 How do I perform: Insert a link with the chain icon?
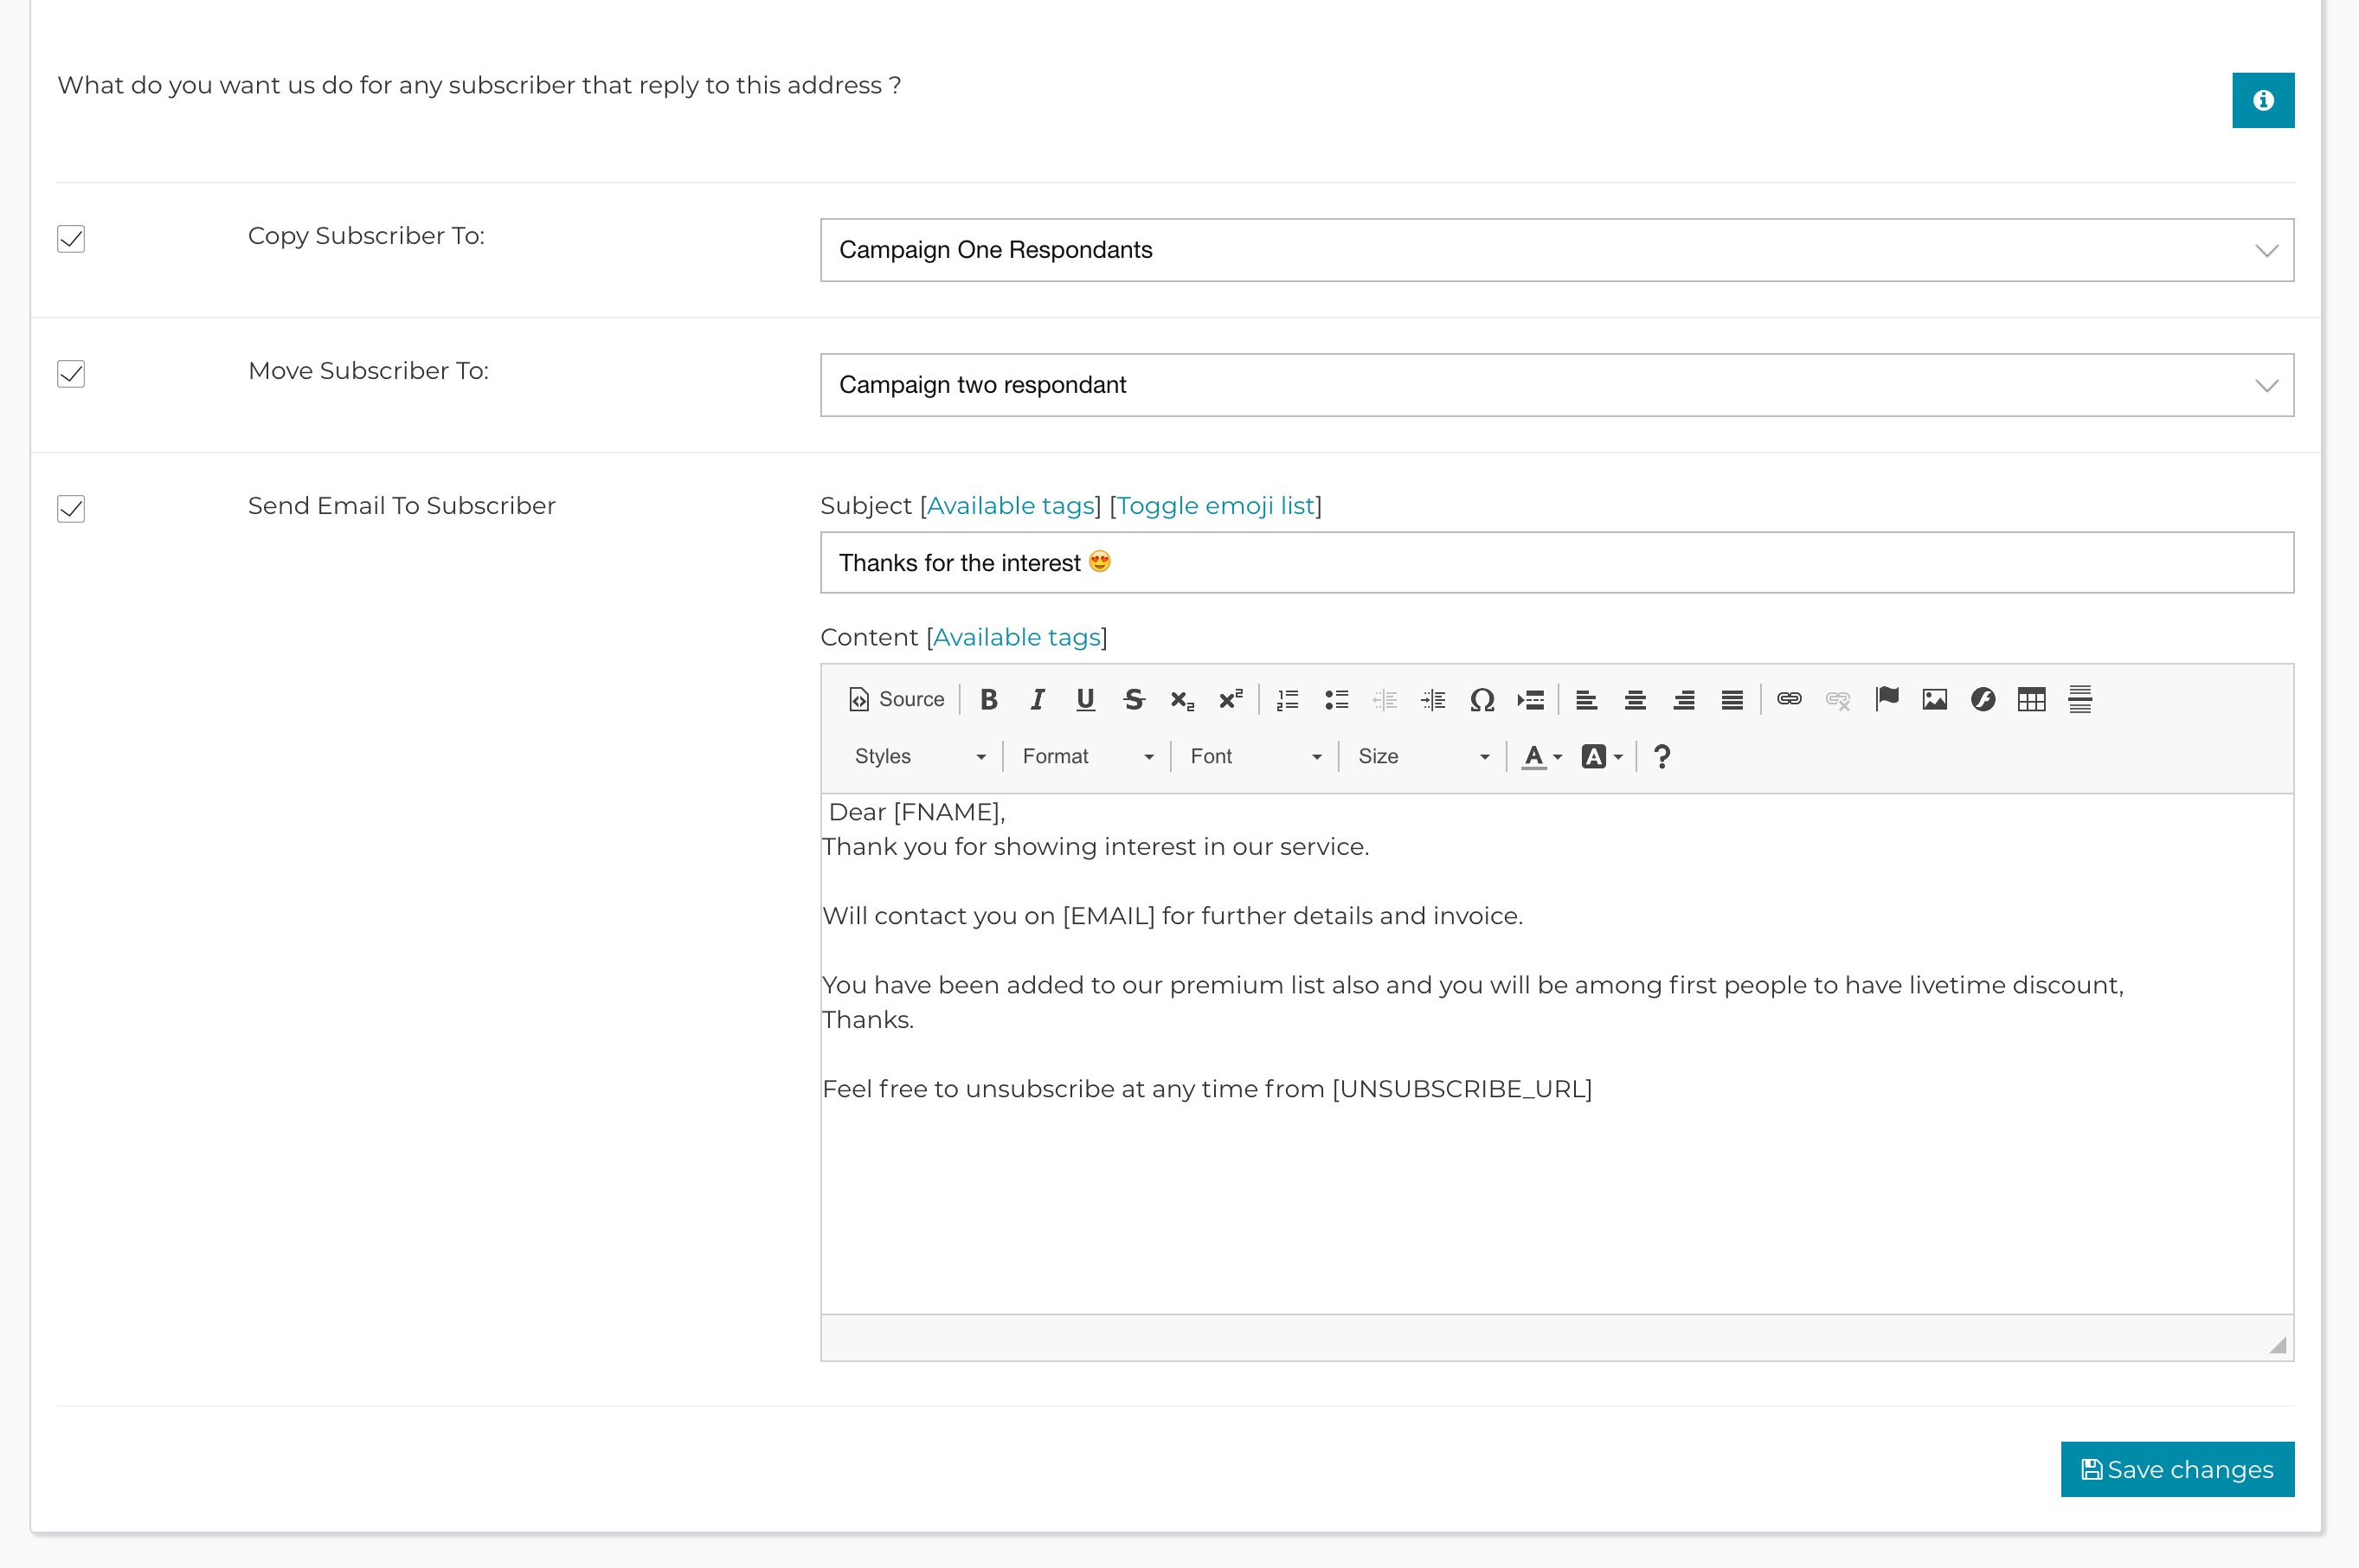pyautogui.click(x=1789, y=699)
